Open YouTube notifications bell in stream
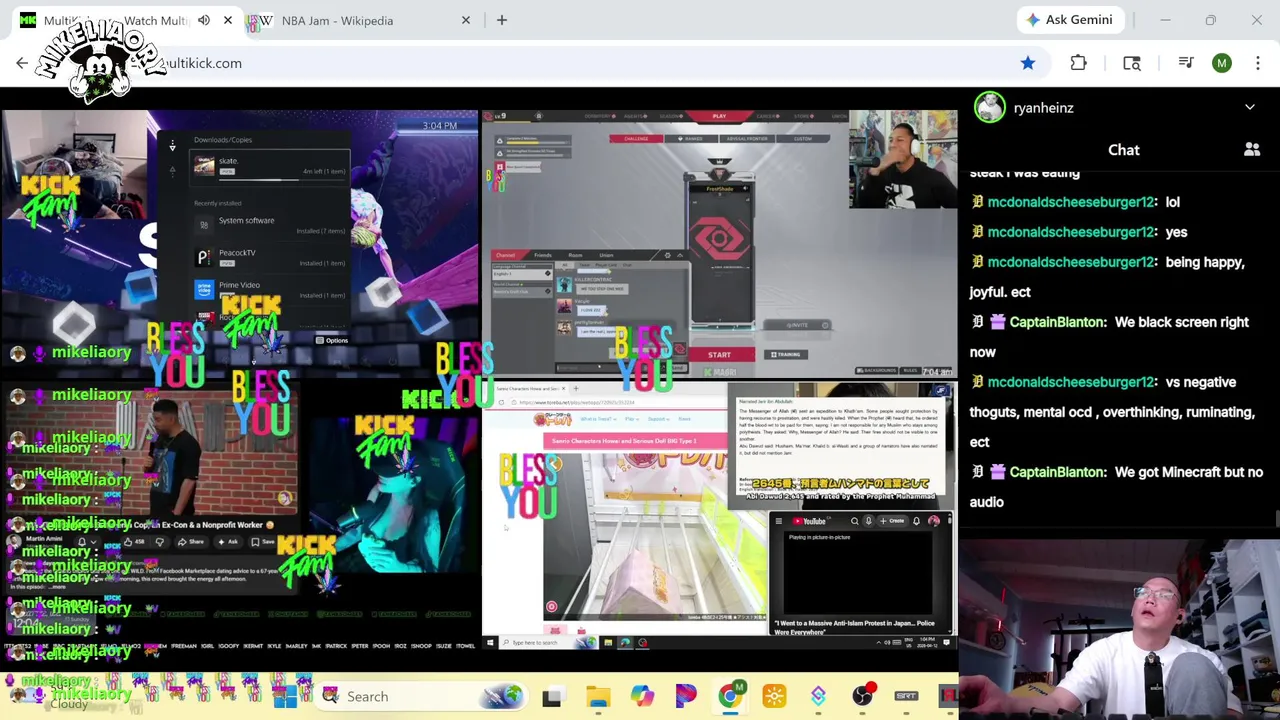This screenshot has height=720, width=1280. 916,521
